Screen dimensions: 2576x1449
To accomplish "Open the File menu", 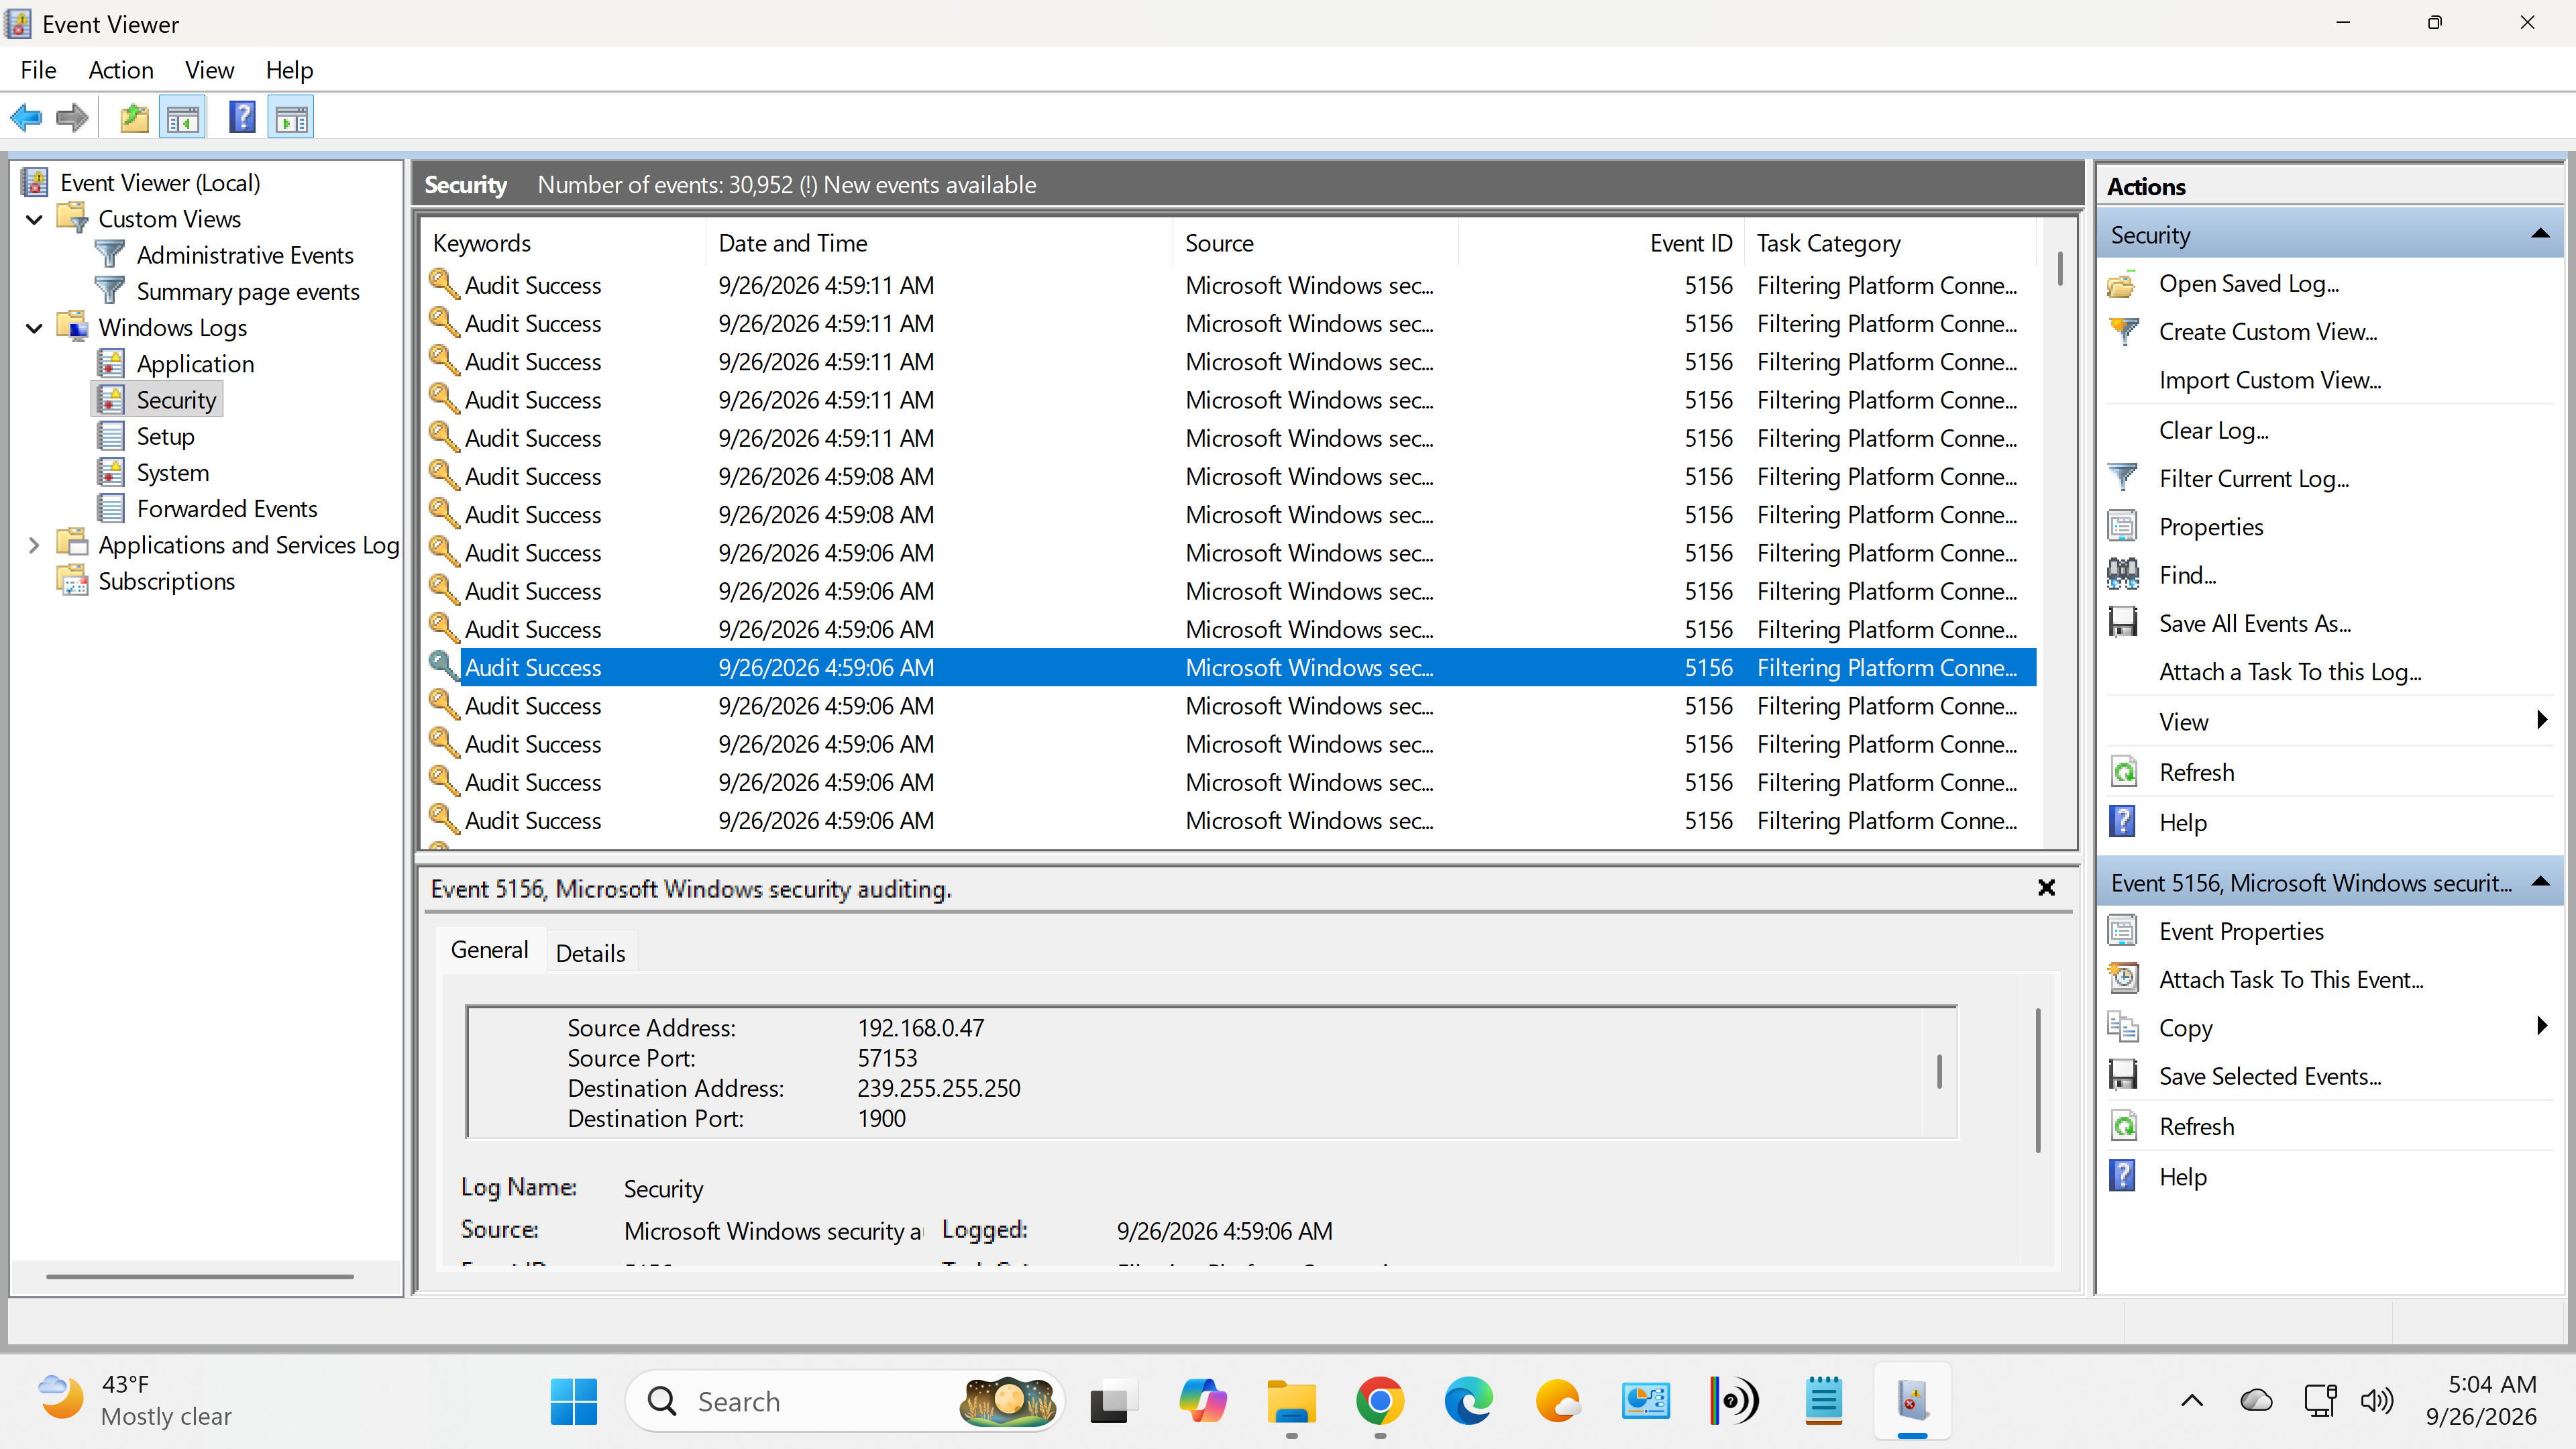I will pyautogui.click(x=38, y=70).
